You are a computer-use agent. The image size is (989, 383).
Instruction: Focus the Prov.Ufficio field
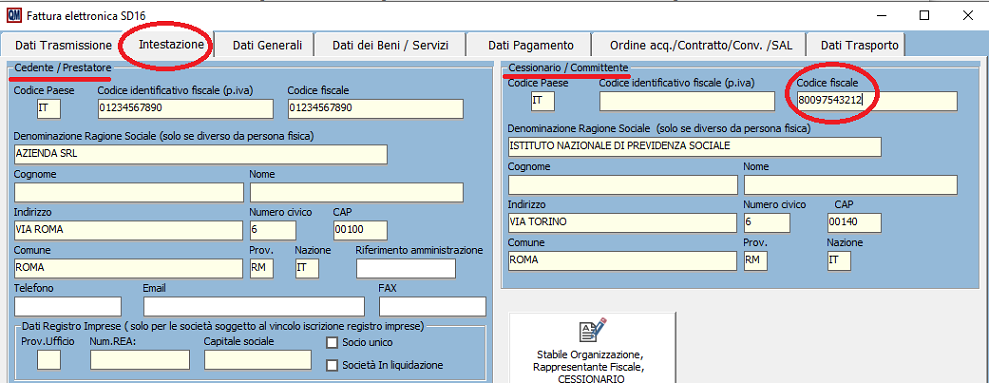49,360
